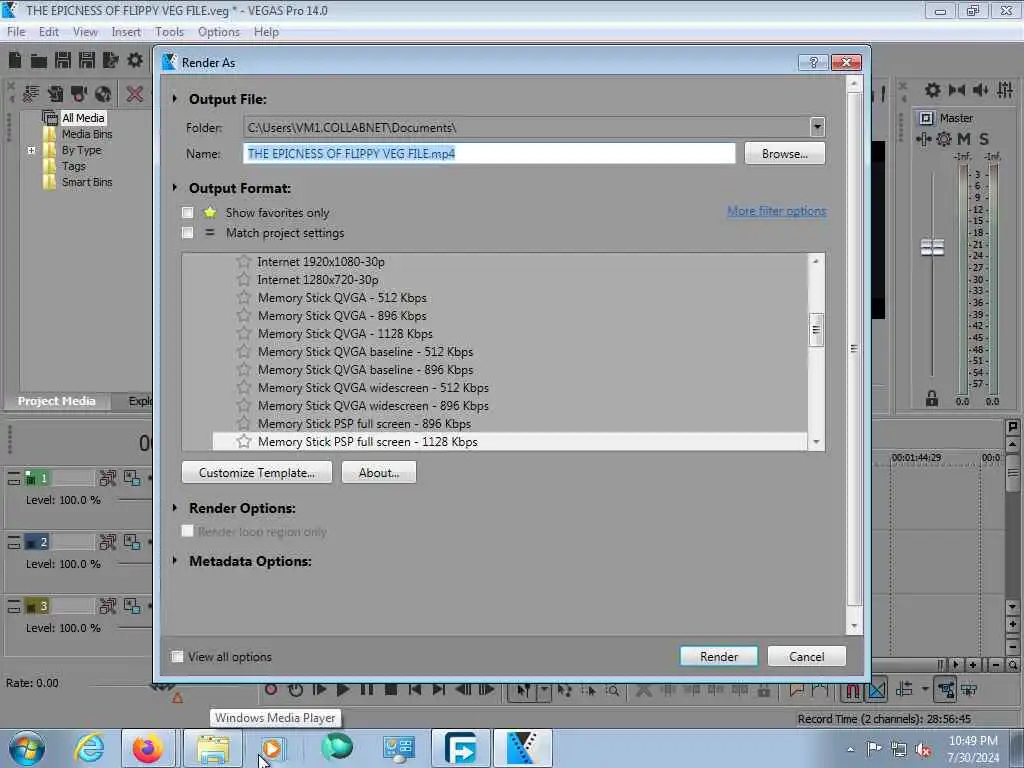
Task: Select the Internet 1280x720-30p template
Action: pyautogui.click(x=317, y=280)
